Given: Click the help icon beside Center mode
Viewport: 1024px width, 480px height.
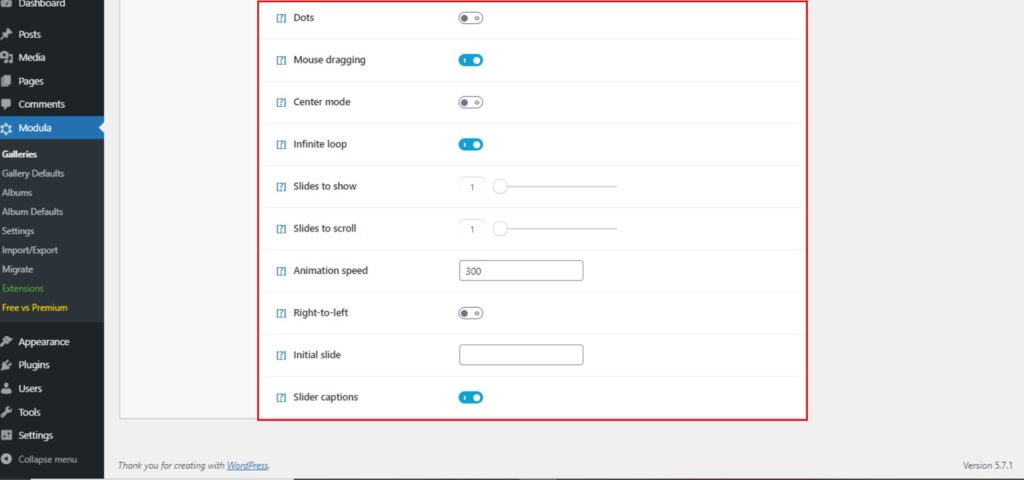Looking at the screenshot, I should 281,103.
